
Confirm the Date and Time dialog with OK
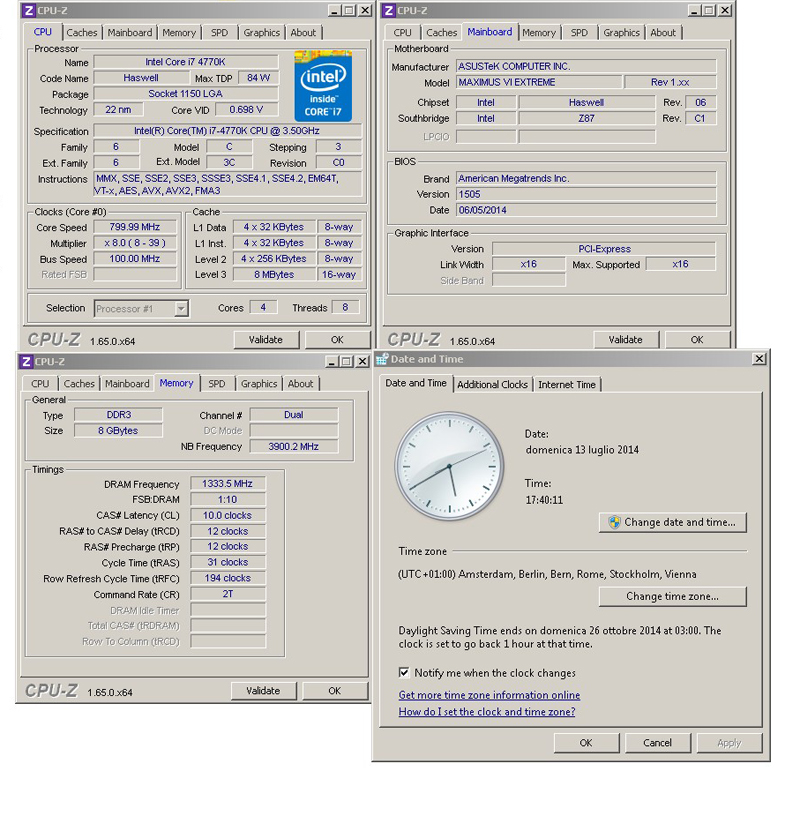(x=586, y=743)
